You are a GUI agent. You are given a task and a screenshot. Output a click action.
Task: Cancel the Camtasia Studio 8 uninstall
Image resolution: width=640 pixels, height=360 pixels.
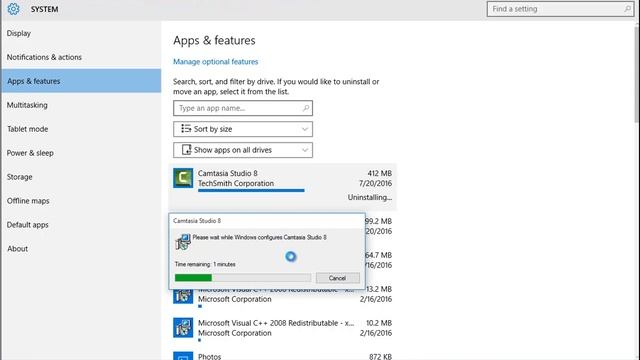pyautogui.click(x=338, y=278)
